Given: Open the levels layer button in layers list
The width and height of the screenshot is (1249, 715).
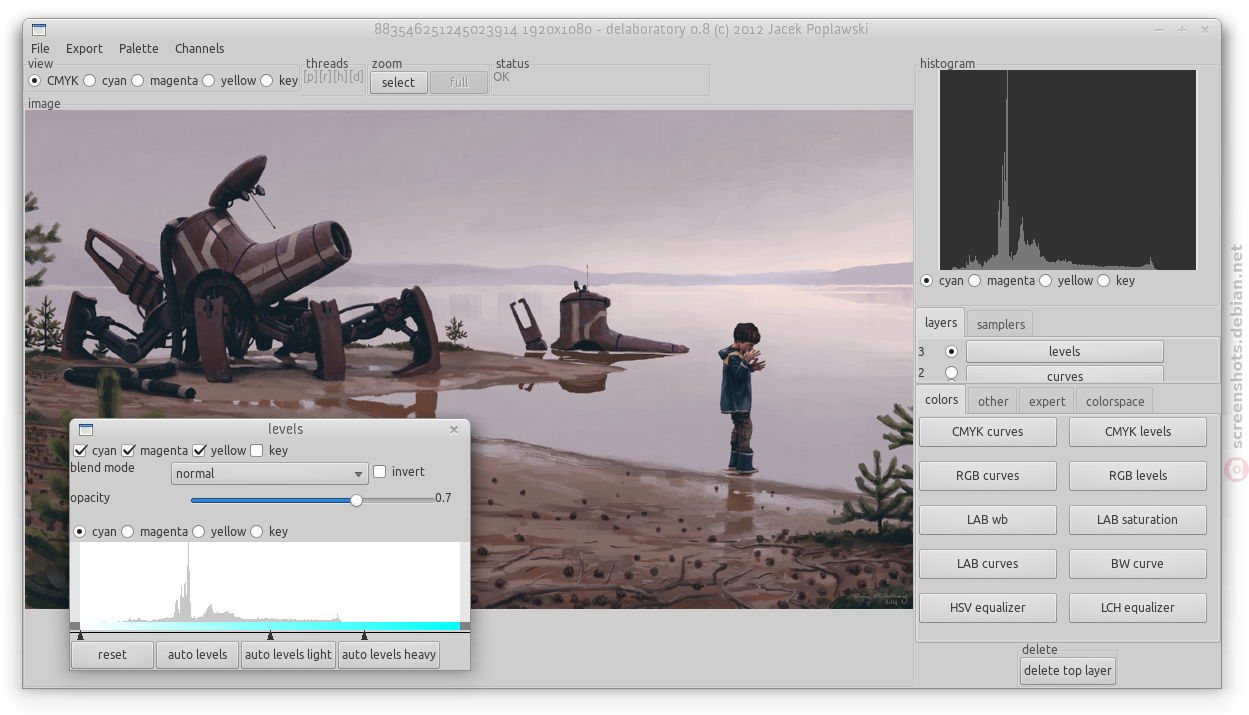Looking at the screenshot, I should (1064, 351).
